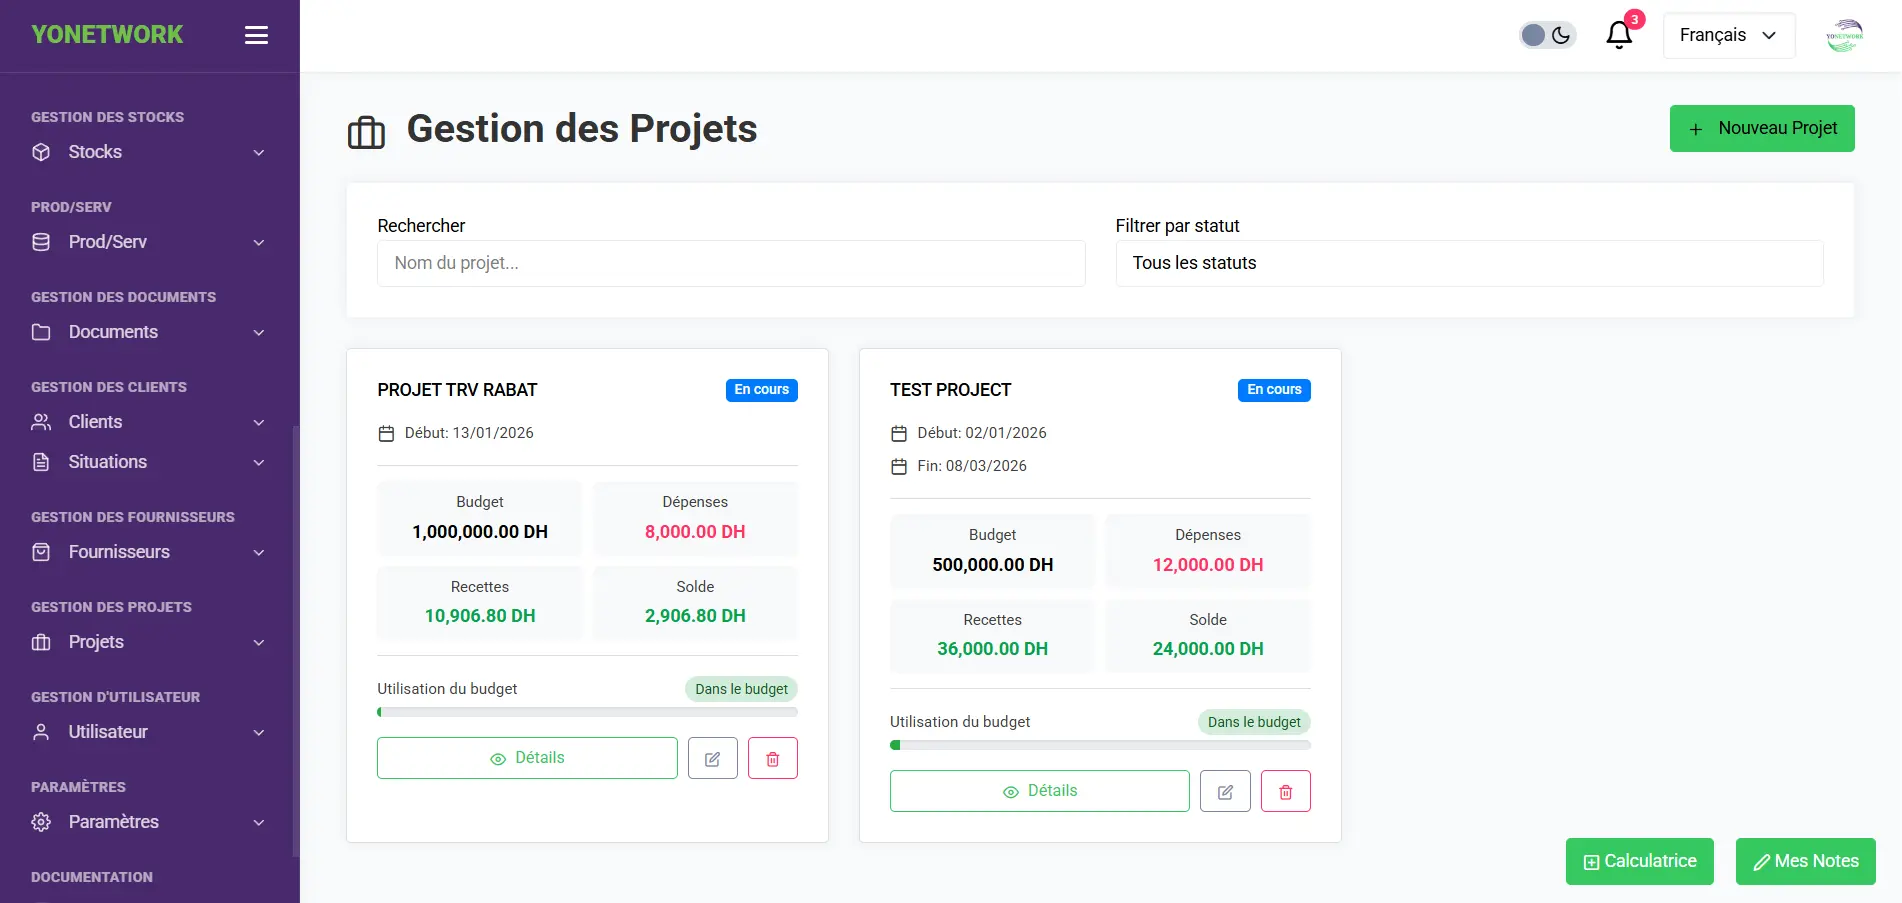The height and width of the screenshot is (903, 1902).
Task: Select the Projets briefcase icon
Action: 41,642
